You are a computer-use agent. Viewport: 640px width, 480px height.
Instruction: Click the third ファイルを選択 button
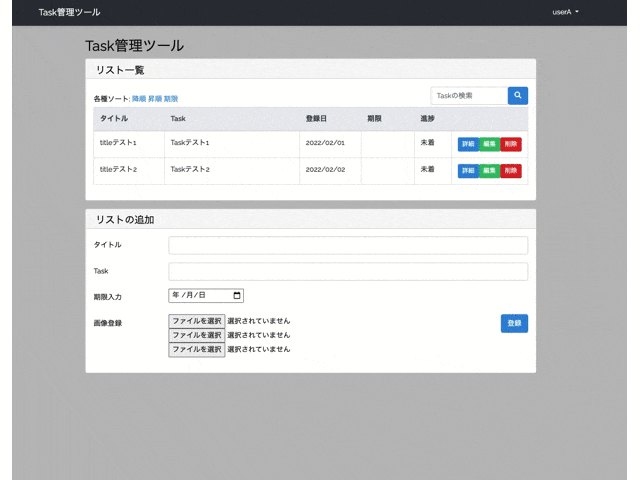coord(197,350)
